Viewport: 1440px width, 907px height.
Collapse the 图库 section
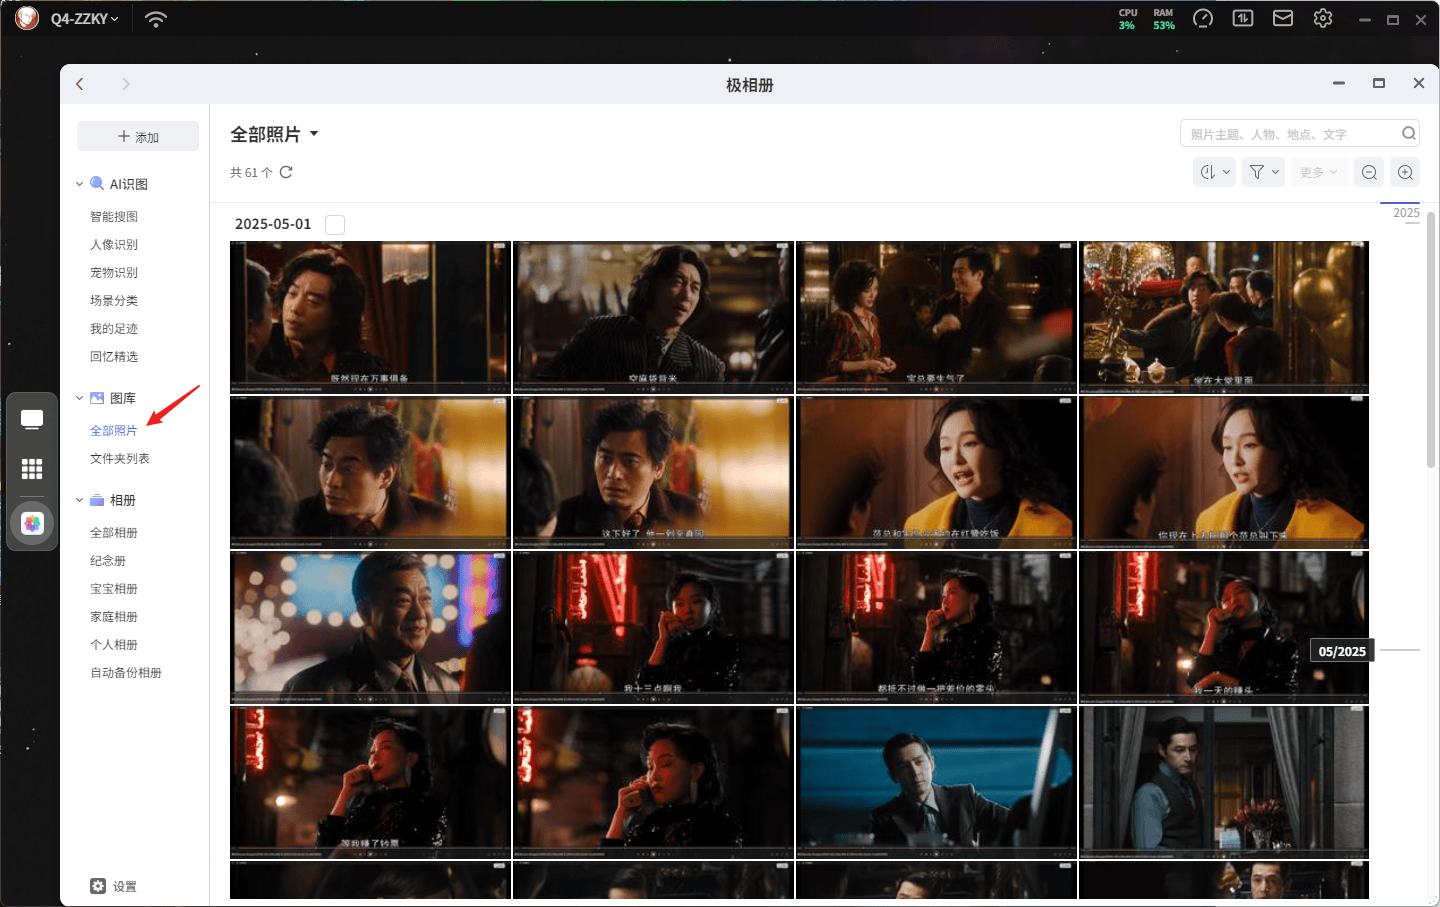pyautogui.click(x=79, y=398)
